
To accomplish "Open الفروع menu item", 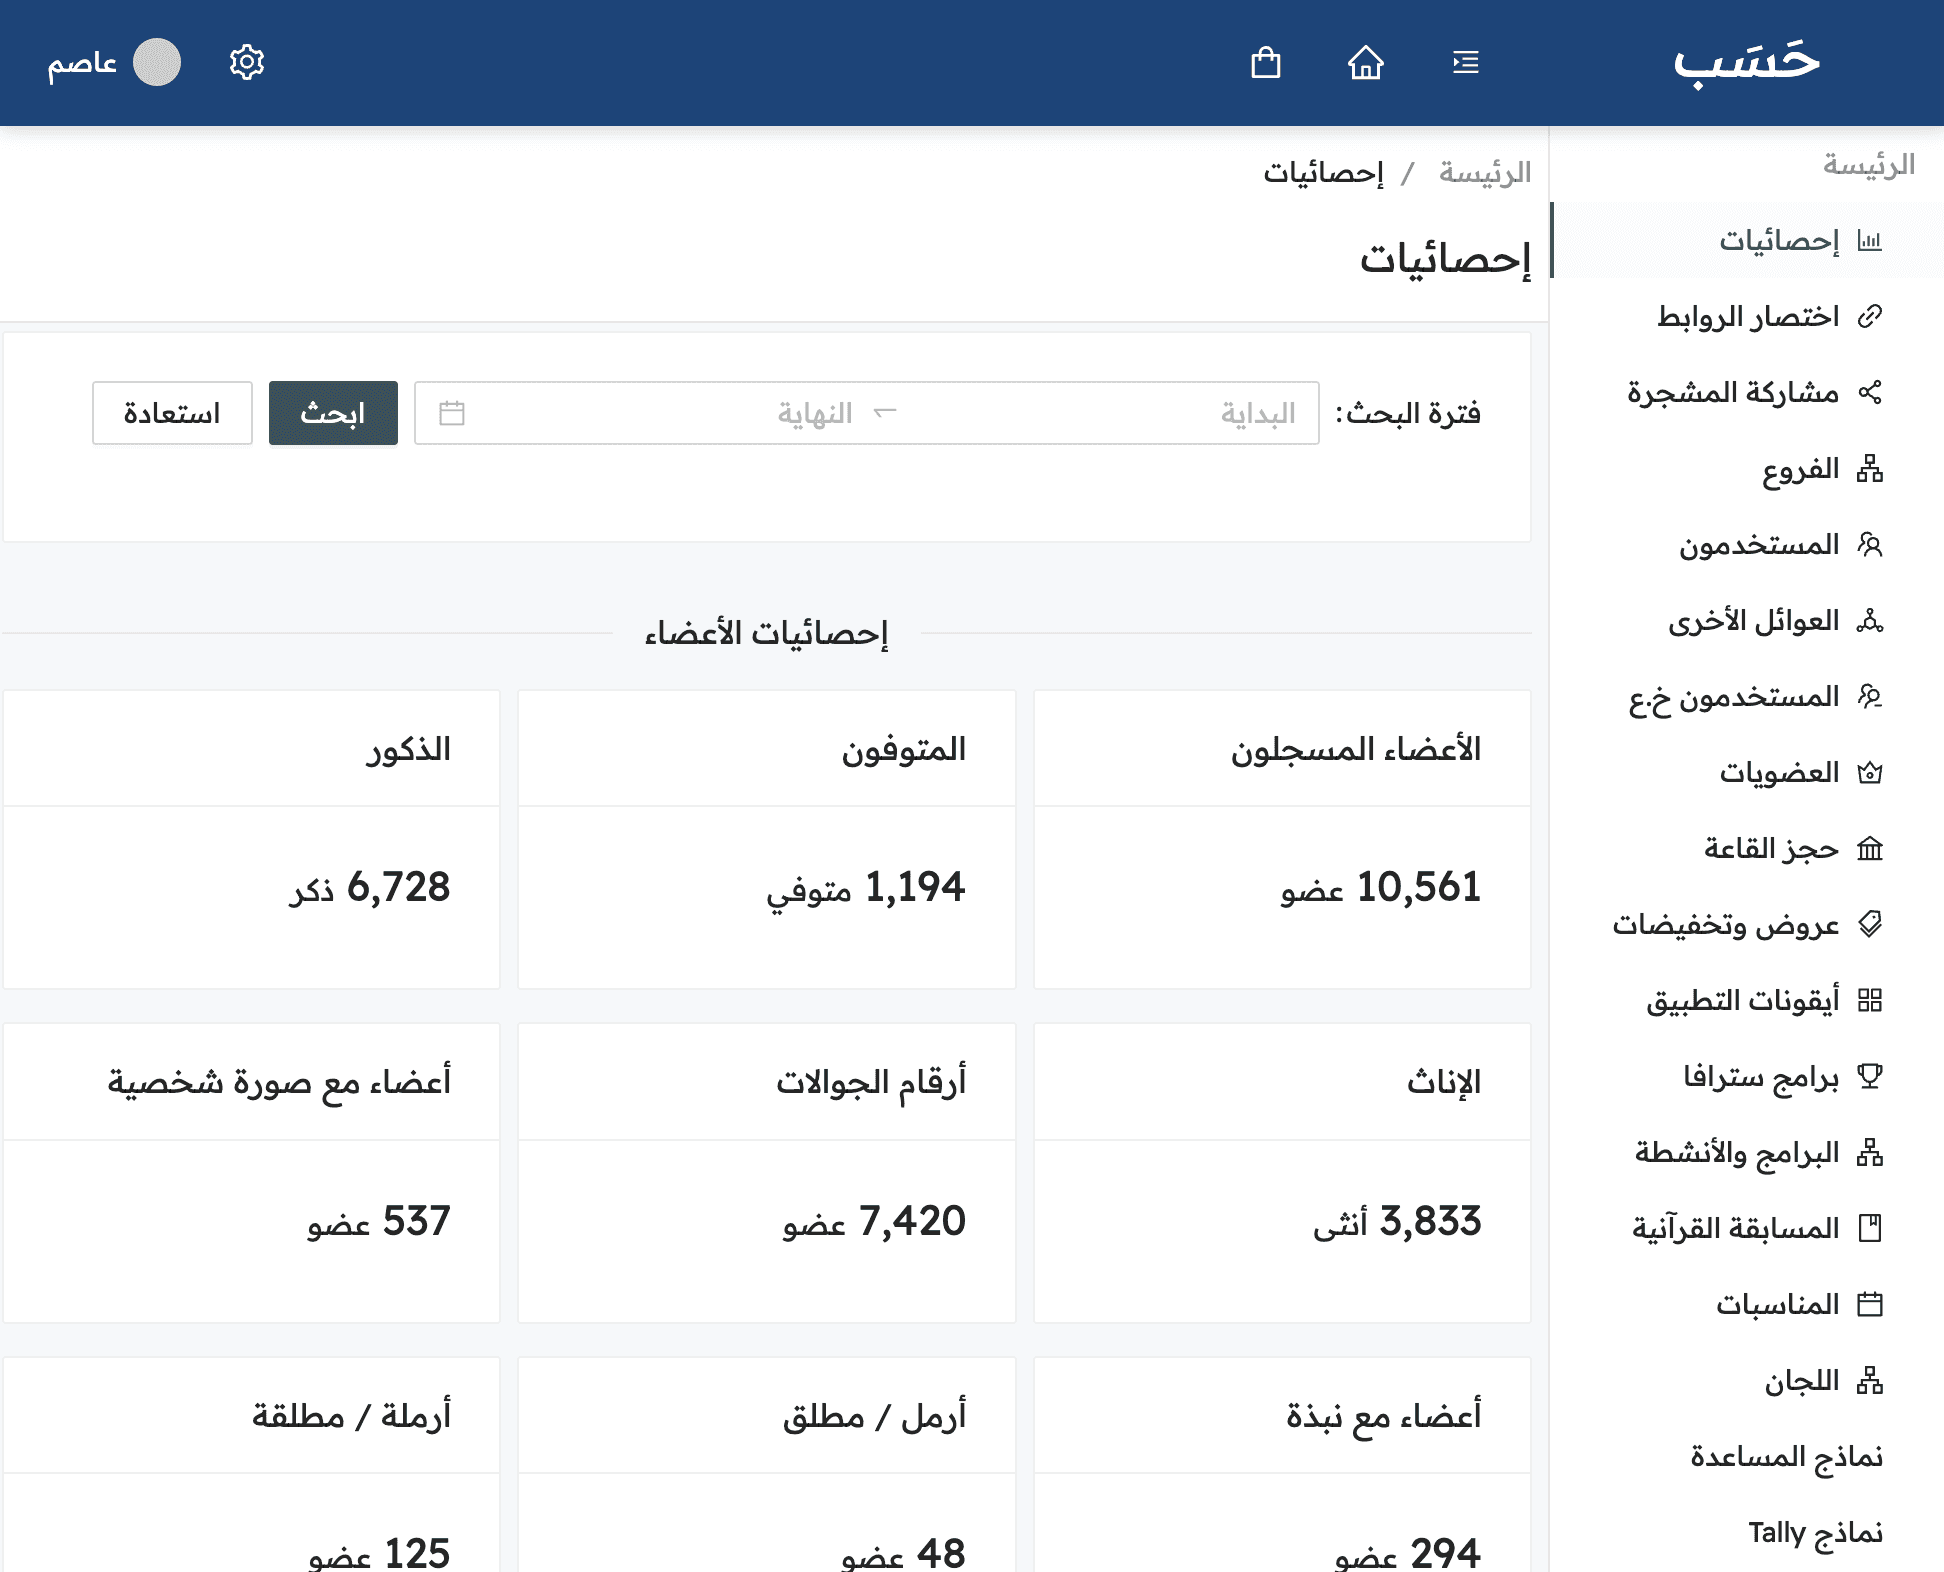I will (x=1748, y=469).
